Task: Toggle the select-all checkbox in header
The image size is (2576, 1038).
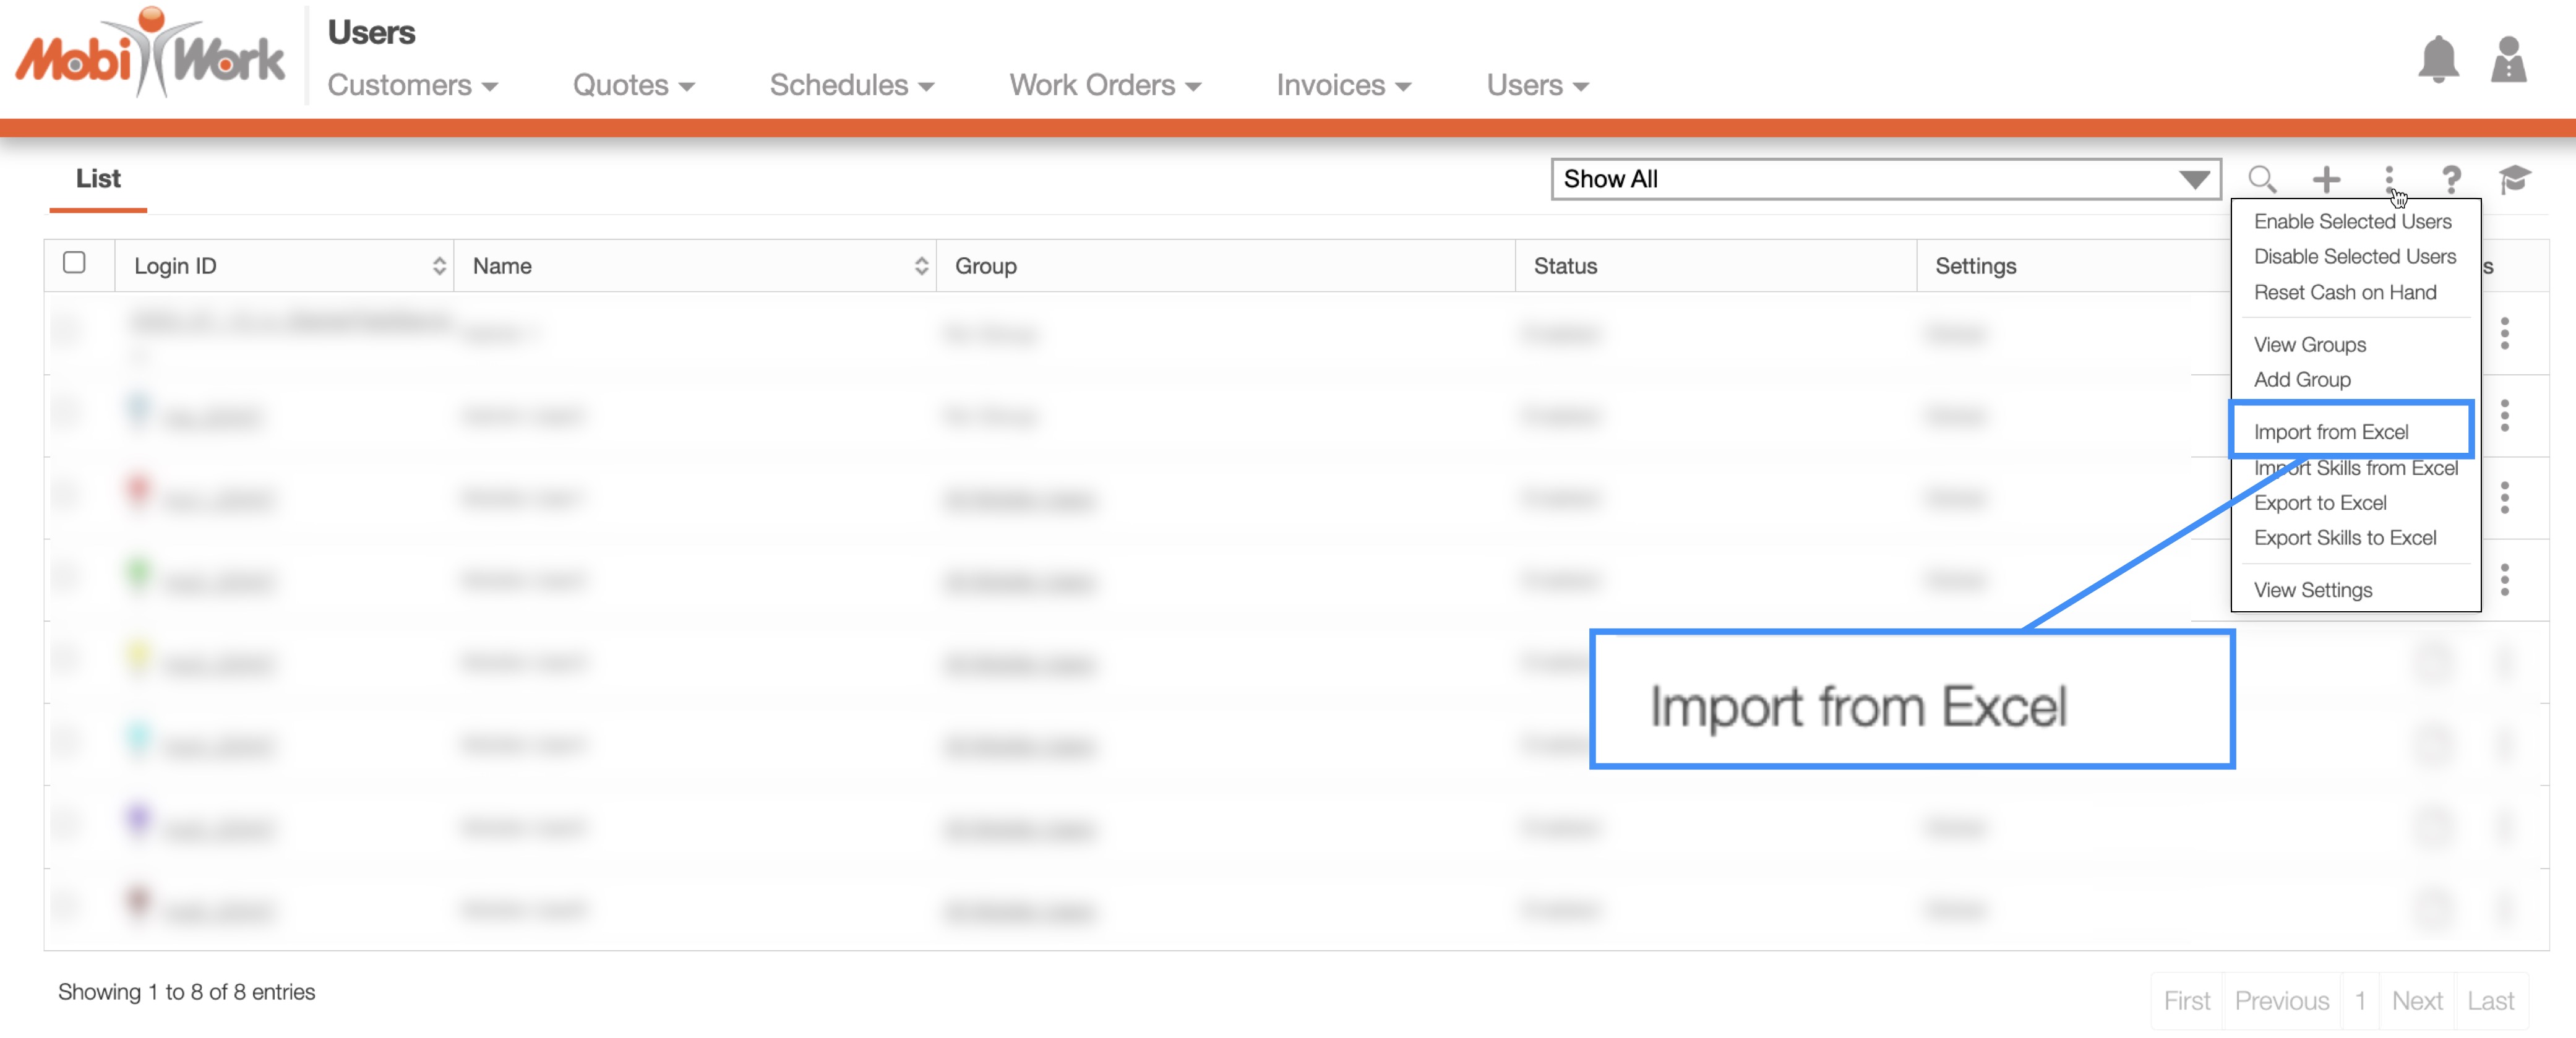Action: 74,263
